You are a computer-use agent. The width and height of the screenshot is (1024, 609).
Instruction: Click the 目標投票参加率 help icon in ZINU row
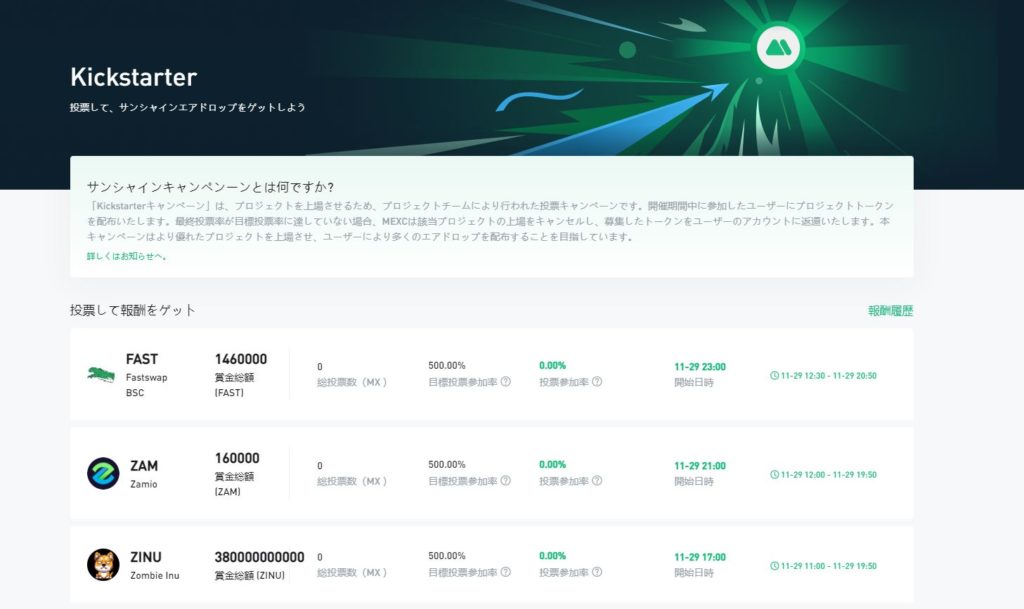coord(506,573)
